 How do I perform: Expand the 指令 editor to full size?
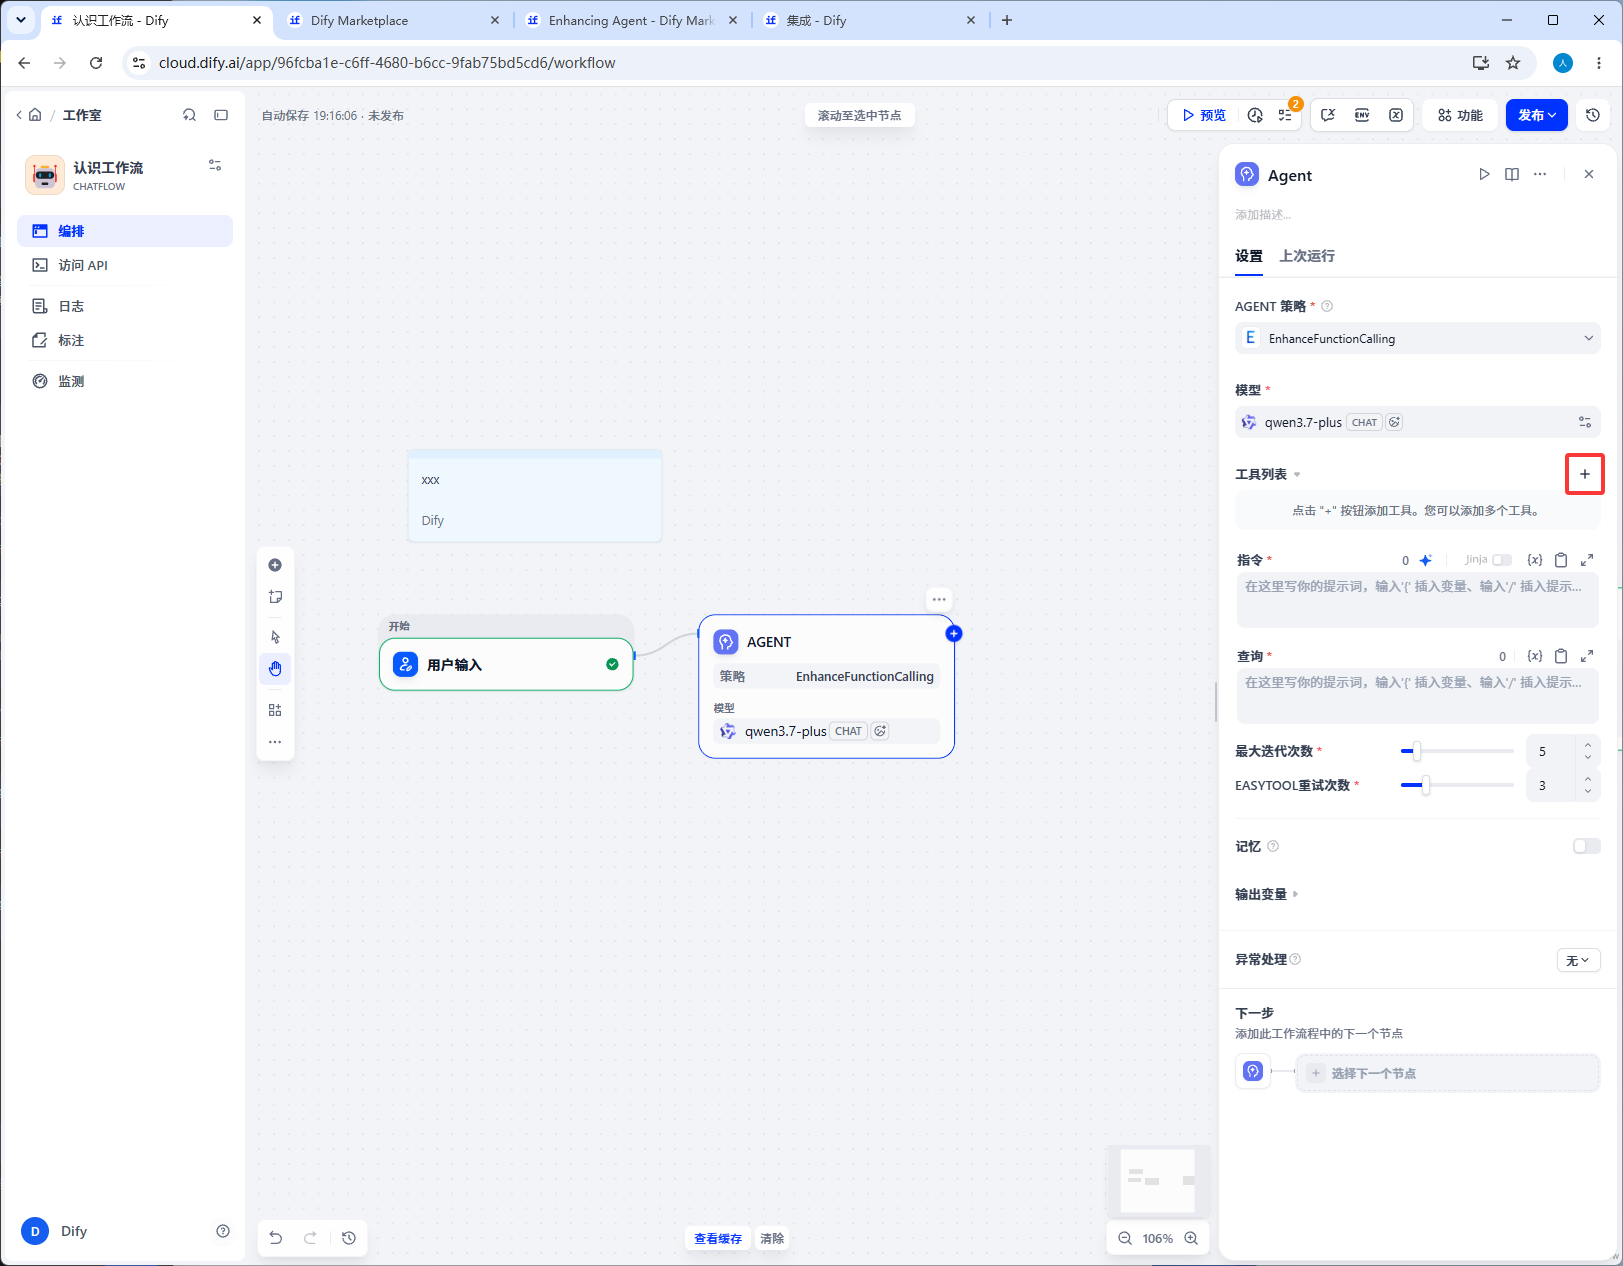[1587, 560]
